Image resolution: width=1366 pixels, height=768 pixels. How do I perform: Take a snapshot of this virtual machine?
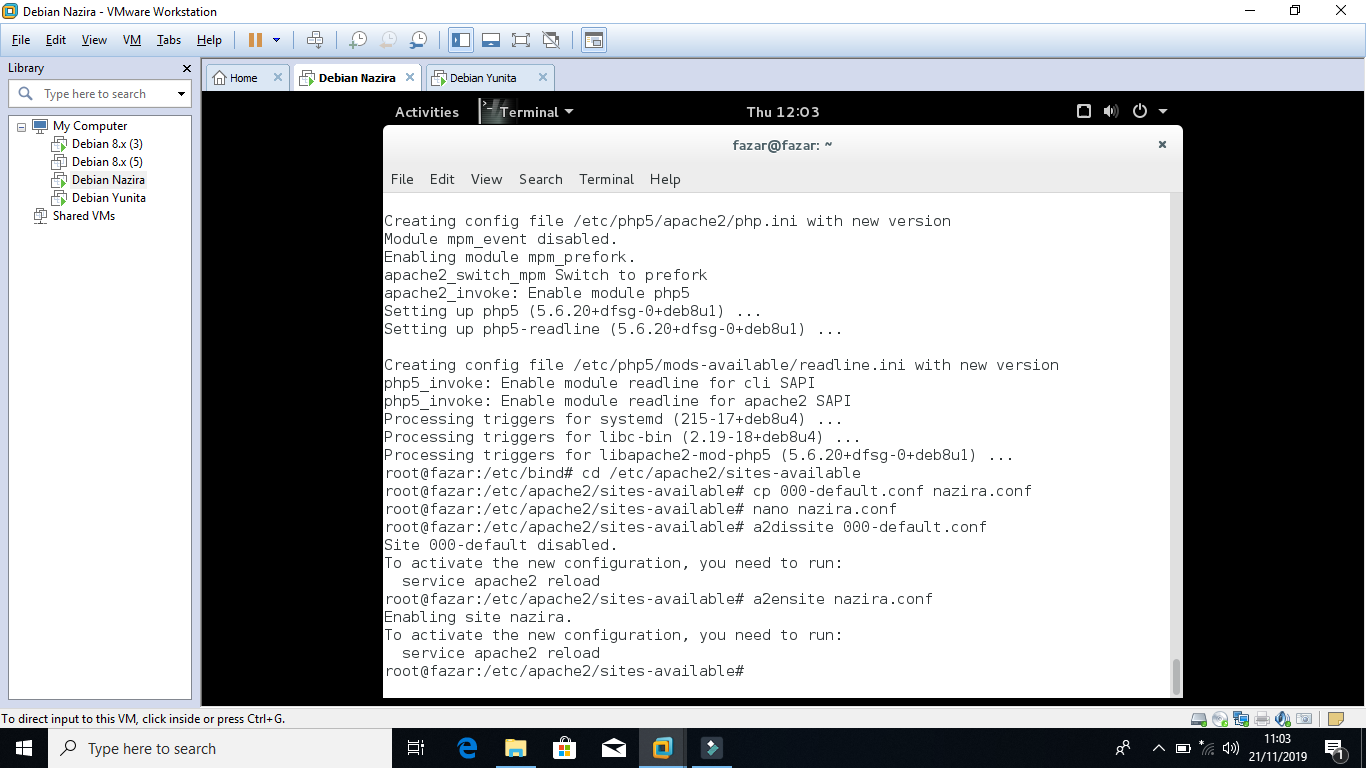click(x=357, y=40)
